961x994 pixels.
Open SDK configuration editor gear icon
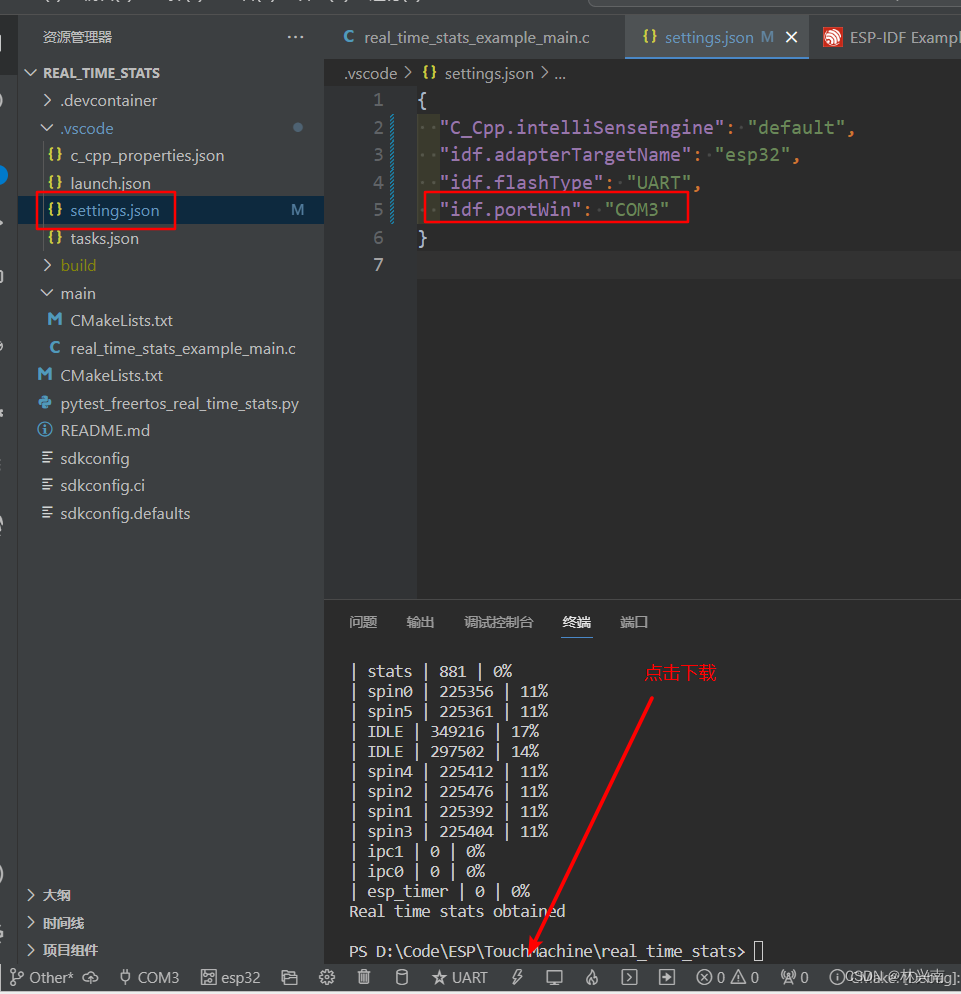(x=327, y=977)
